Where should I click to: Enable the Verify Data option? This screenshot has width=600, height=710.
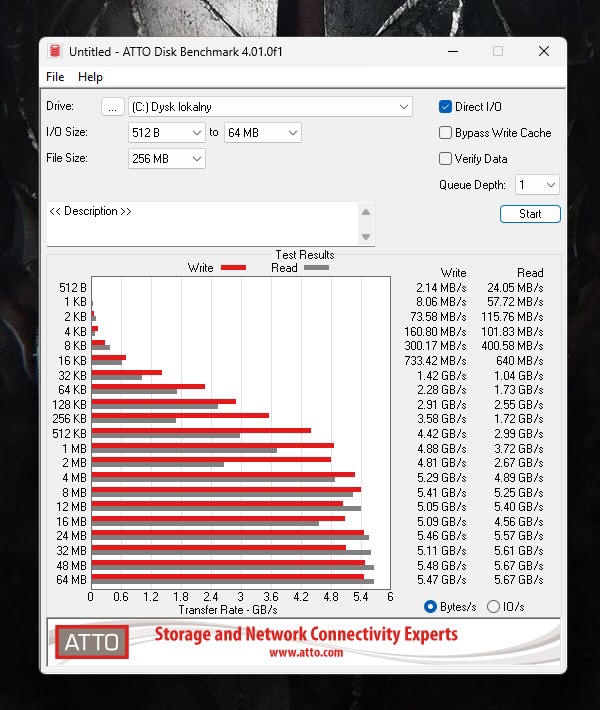[x=446, y=159]
